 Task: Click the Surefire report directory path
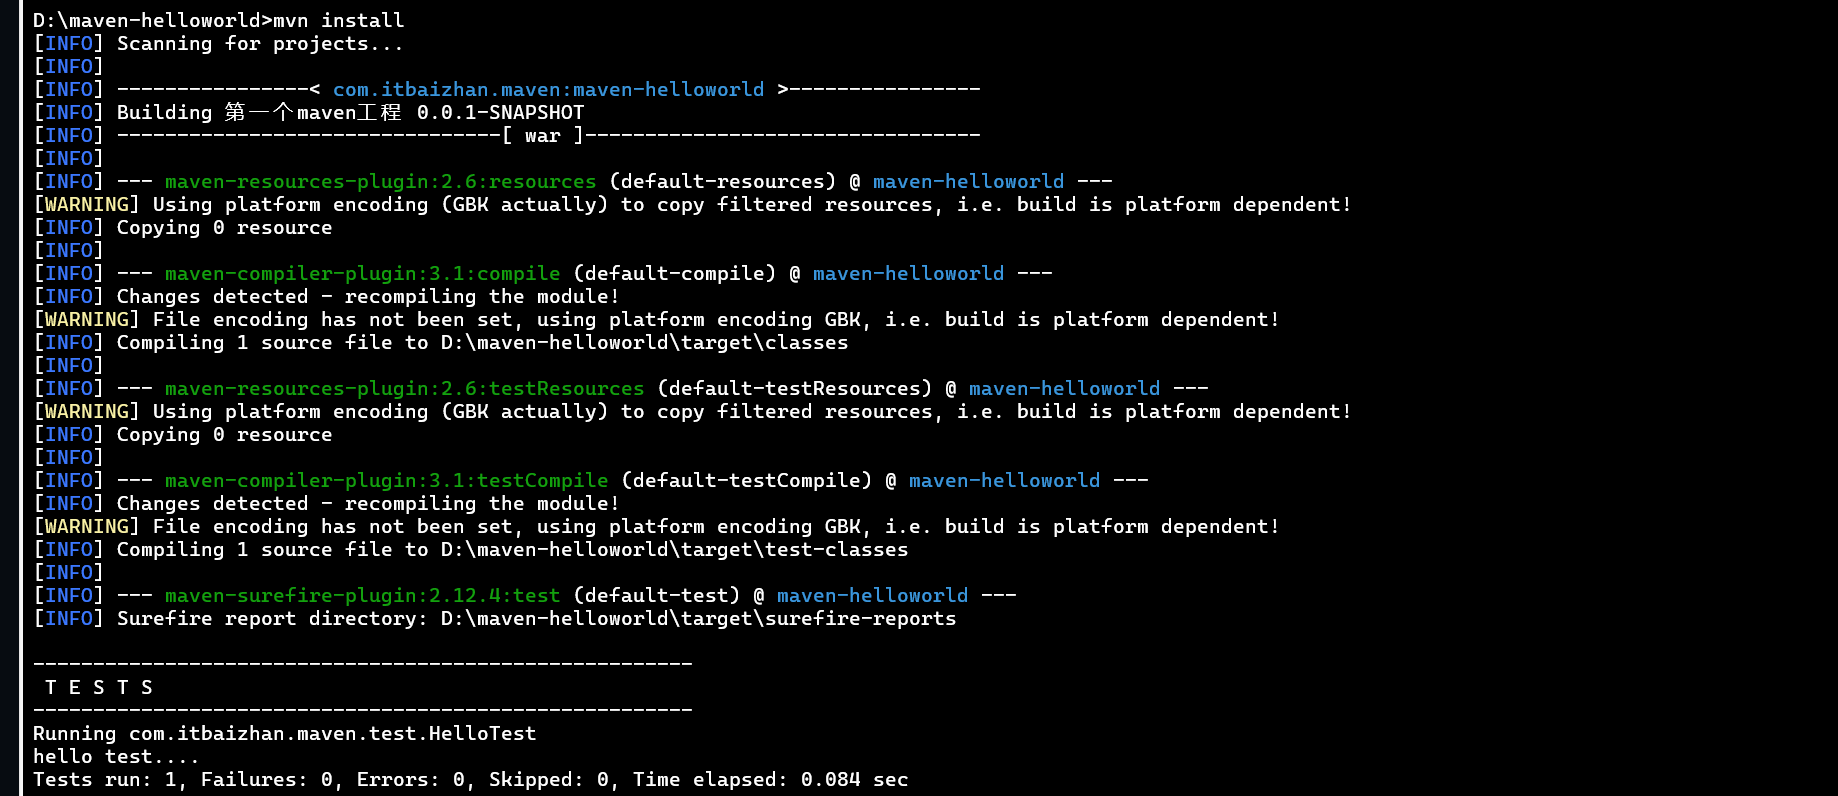click(x=698, y=618)
